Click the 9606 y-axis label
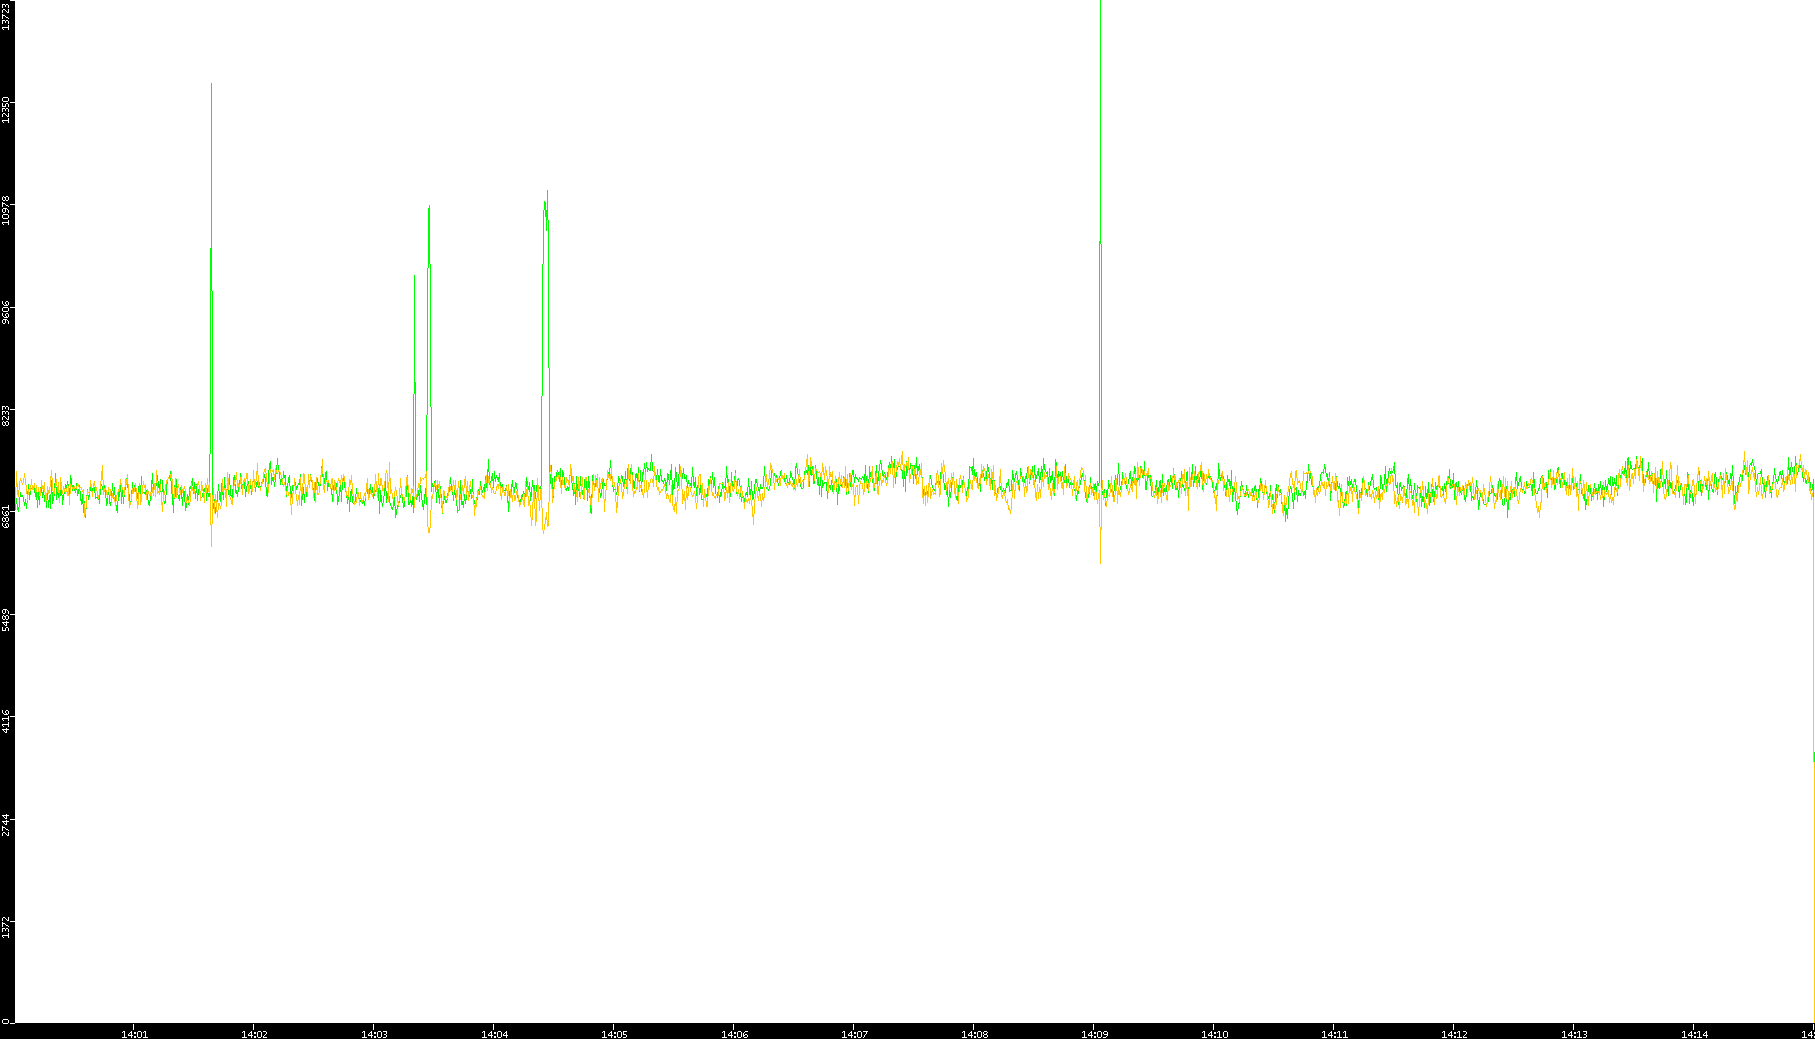This screenshot has height=1039, width=1815. coord(7,311)
